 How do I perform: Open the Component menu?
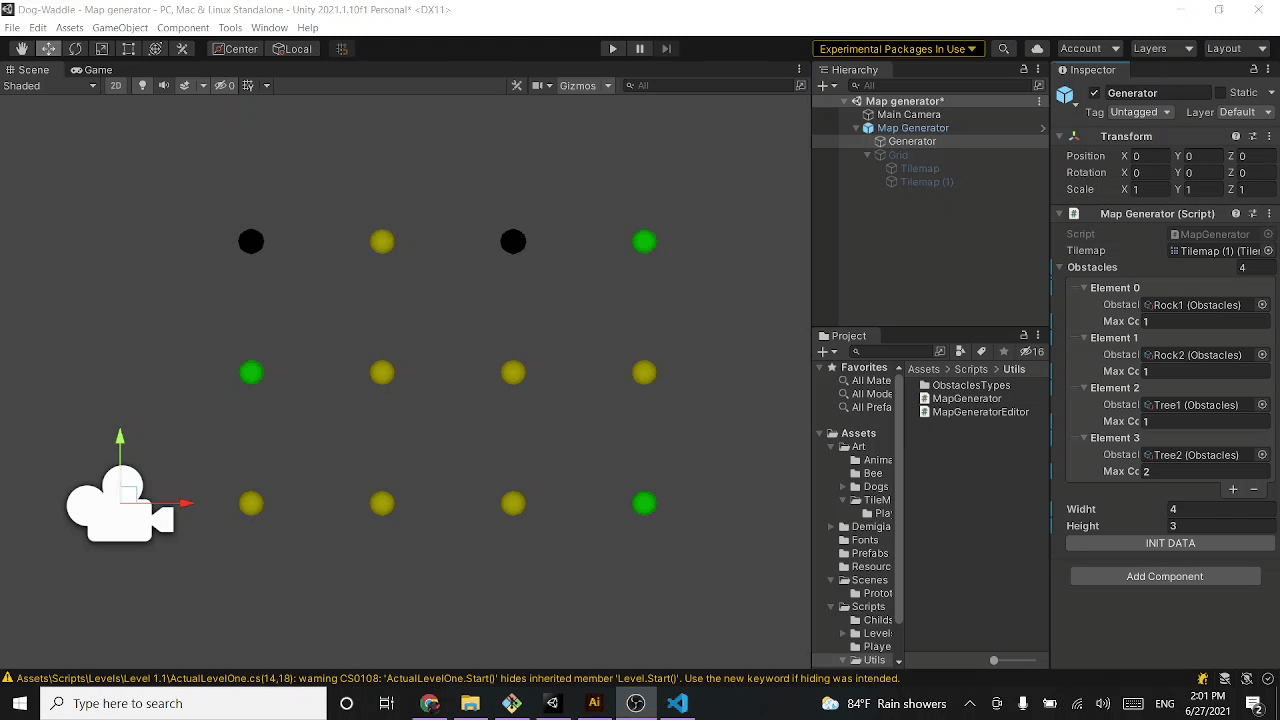coord(183,28)
